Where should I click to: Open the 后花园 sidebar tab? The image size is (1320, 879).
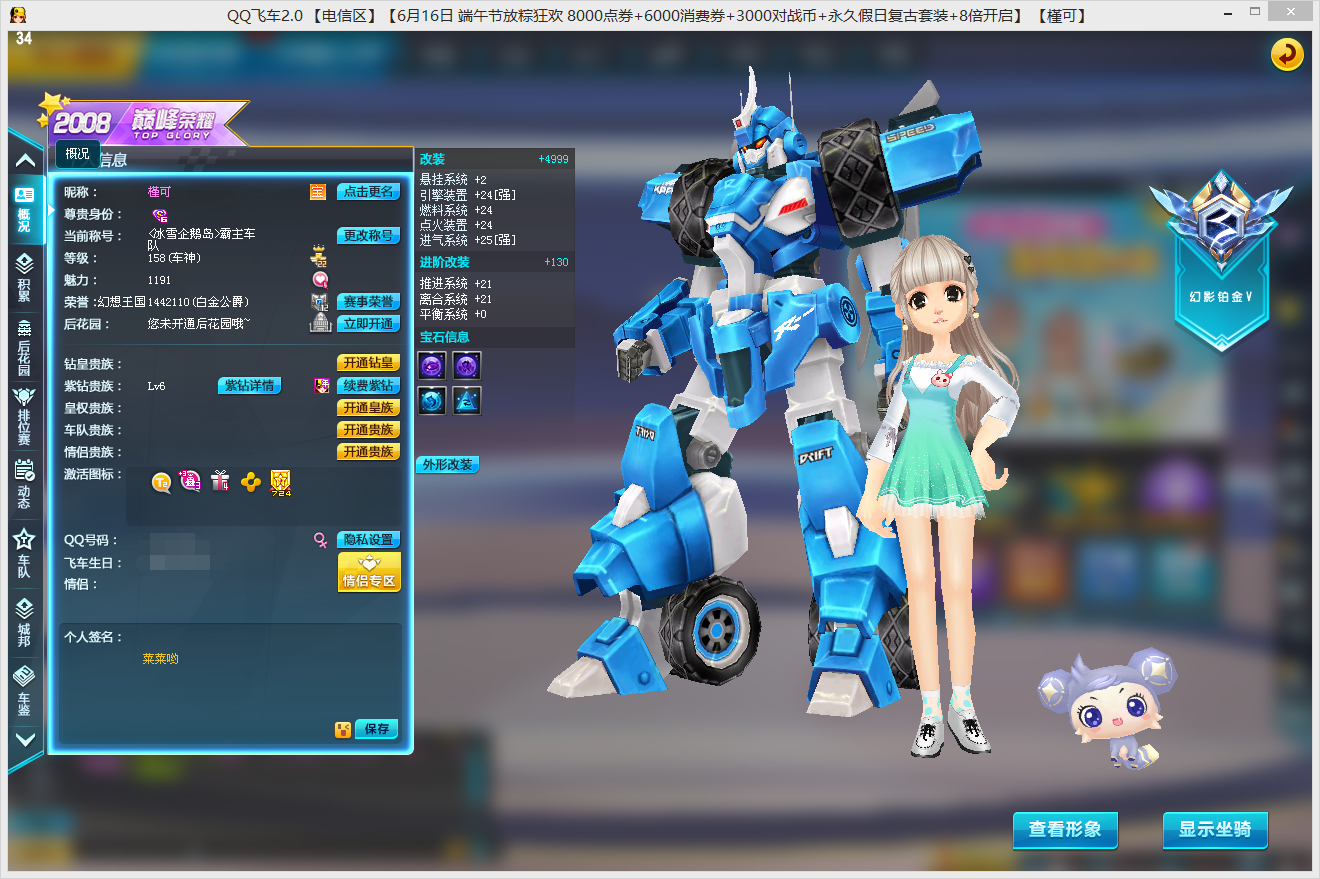click(25, 345)
